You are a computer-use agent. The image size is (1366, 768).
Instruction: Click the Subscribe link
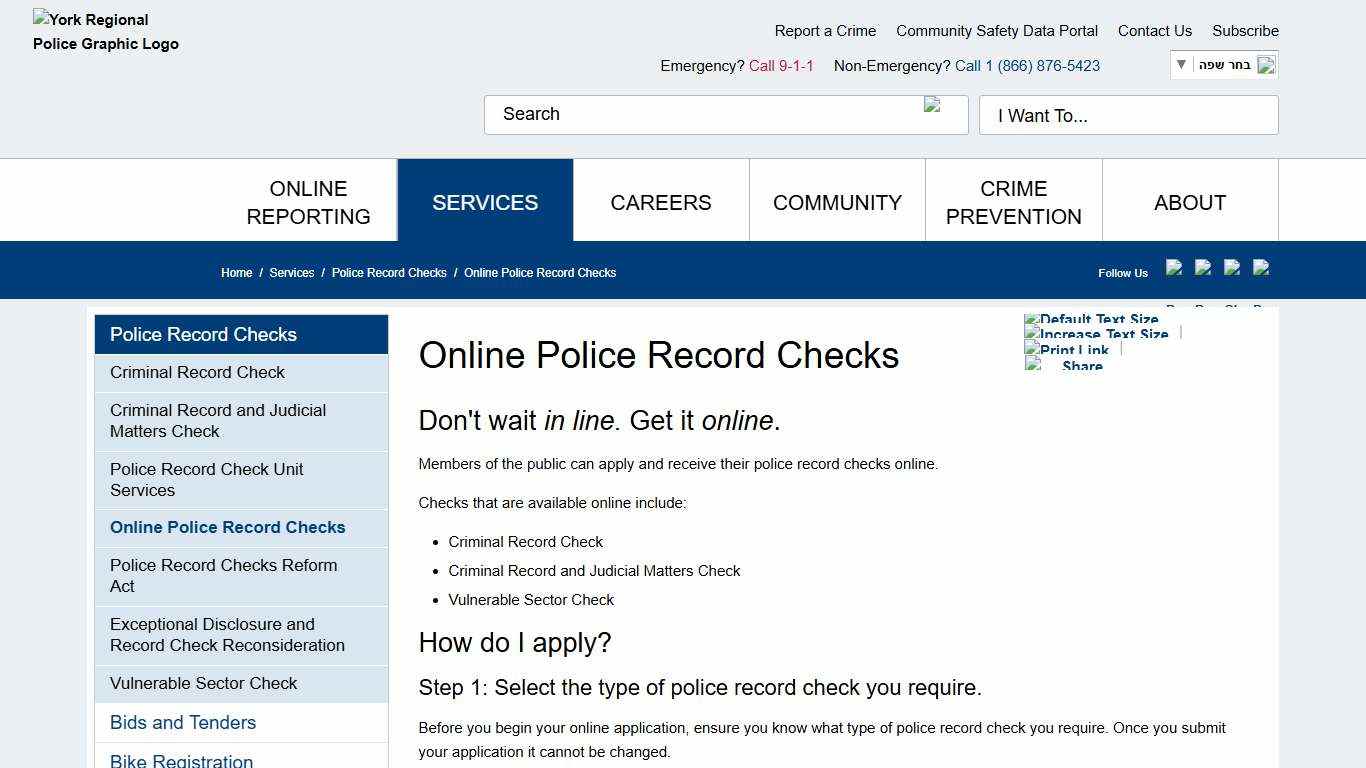click(x=1244, y=31)
